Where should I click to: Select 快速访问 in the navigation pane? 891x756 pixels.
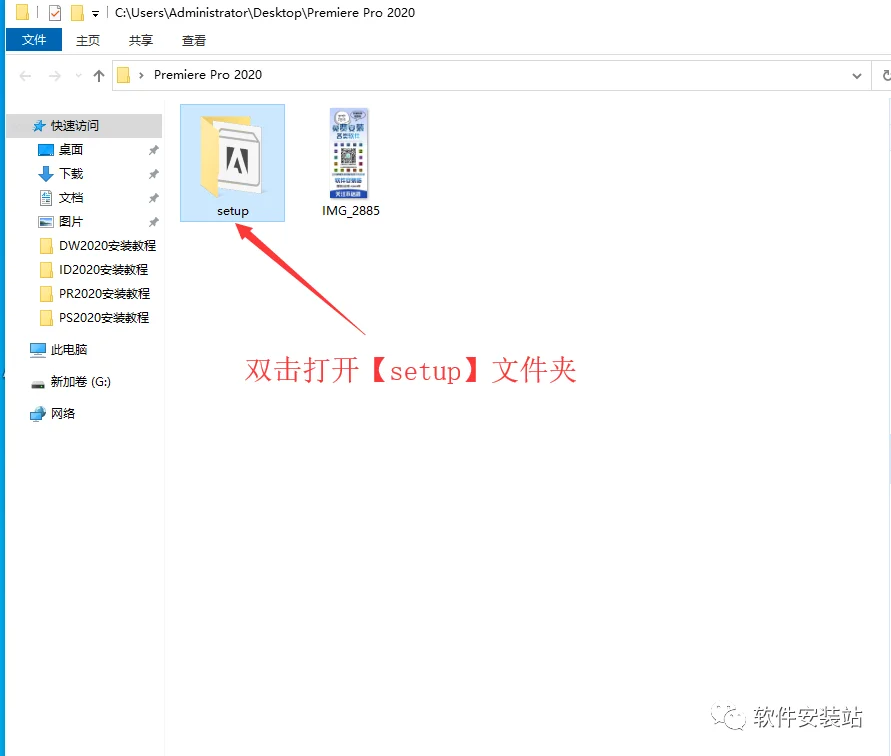click(x=84, y=126)
